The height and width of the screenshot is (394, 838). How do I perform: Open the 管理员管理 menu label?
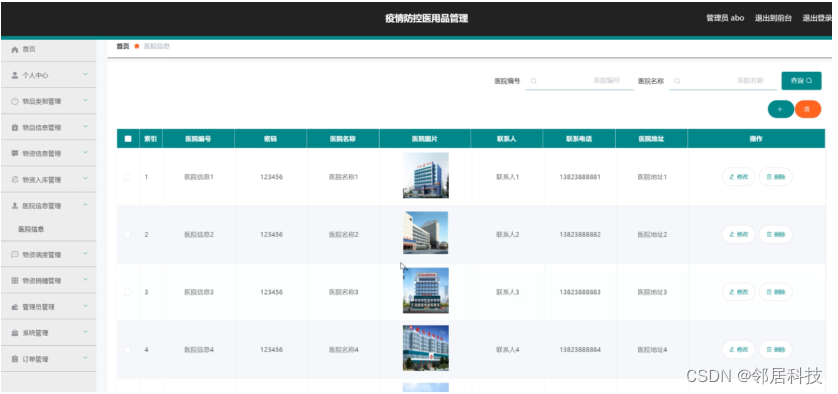(38, 307)
